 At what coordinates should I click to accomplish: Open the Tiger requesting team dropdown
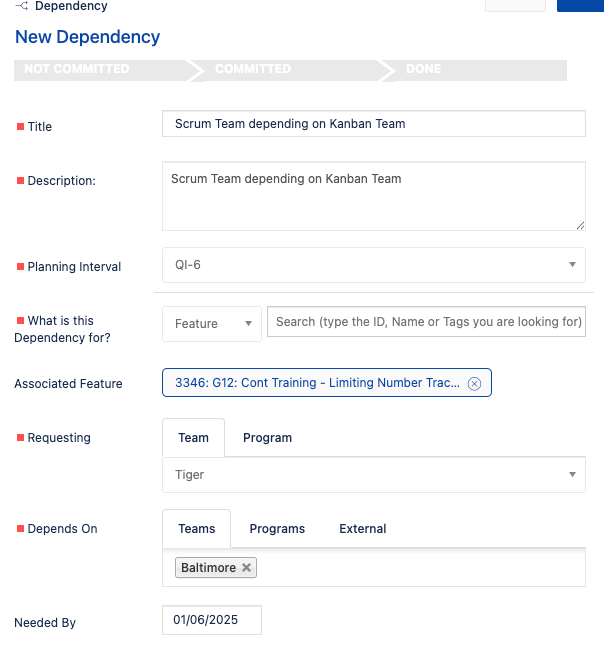(374, 475)
